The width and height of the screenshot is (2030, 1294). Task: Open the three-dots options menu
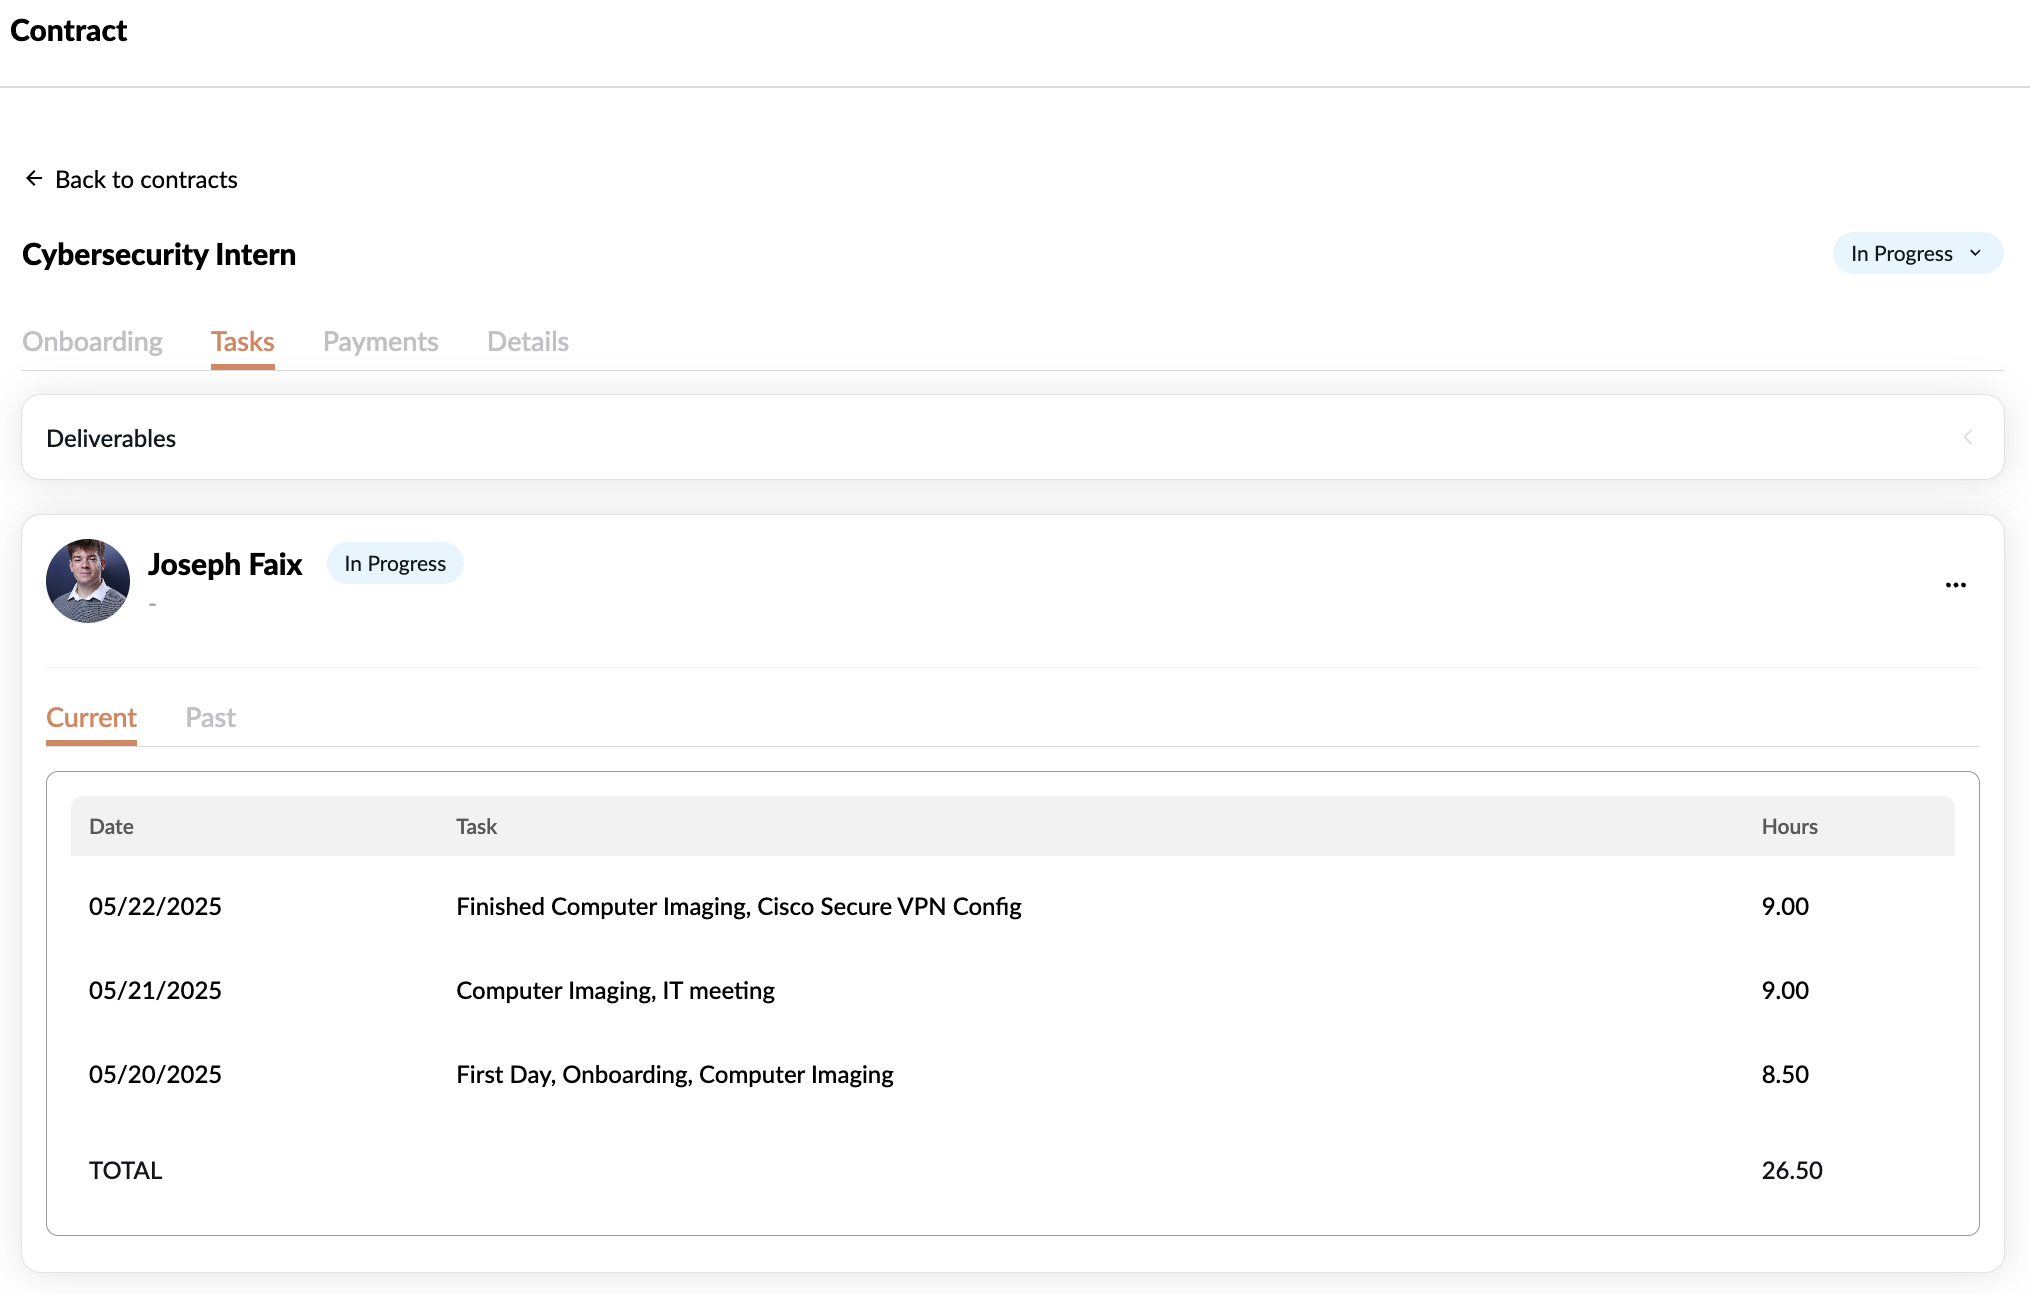[x=1955, y=585]
